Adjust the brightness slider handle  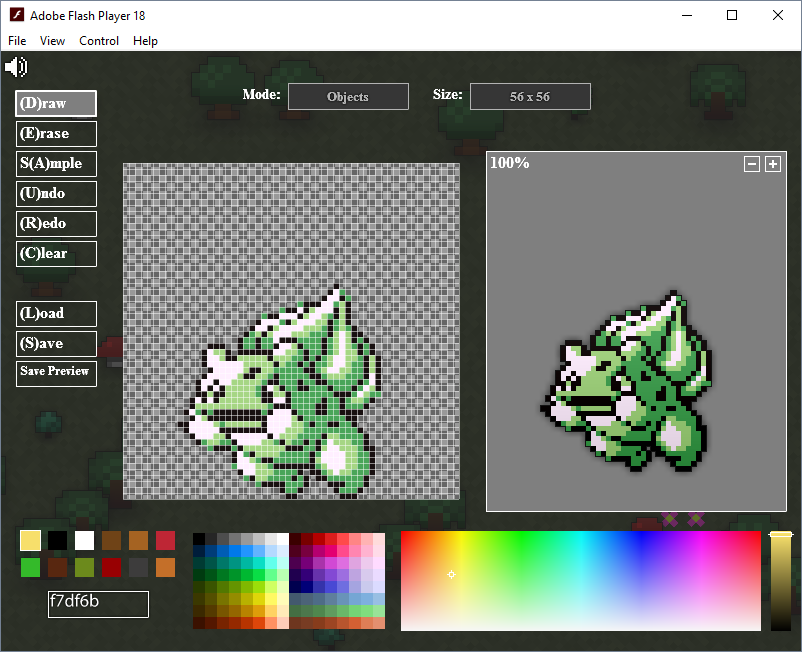point(781,534)
